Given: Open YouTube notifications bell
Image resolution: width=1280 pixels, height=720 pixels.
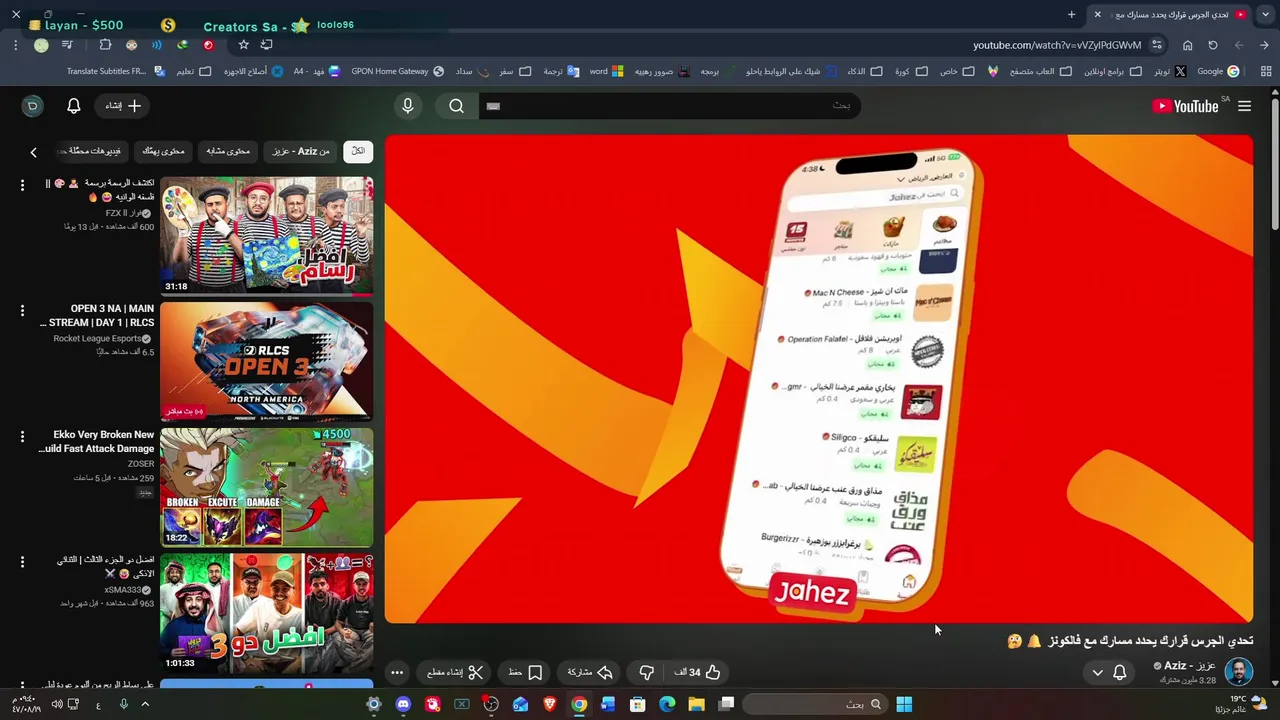Looking at the screenshot, I should (74, 106).
